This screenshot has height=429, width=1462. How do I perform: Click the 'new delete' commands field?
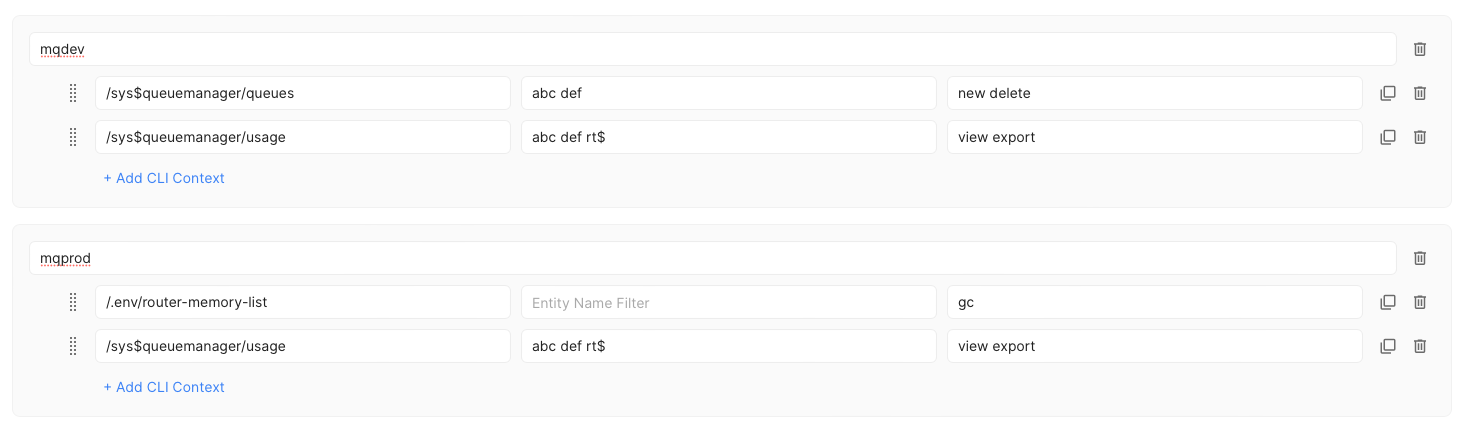[x=1154, y=93]
